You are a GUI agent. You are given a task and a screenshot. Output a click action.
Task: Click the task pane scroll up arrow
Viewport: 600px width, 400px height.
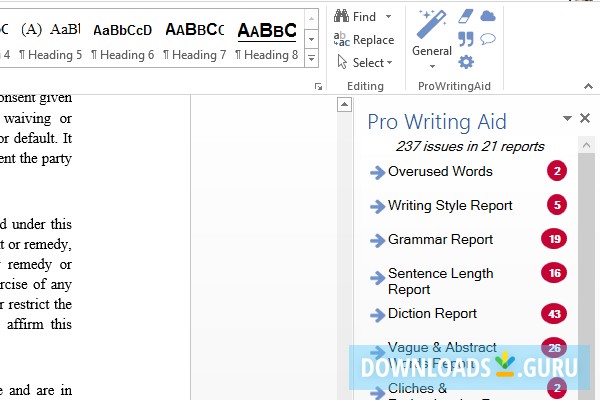click(x=586, y=145)
